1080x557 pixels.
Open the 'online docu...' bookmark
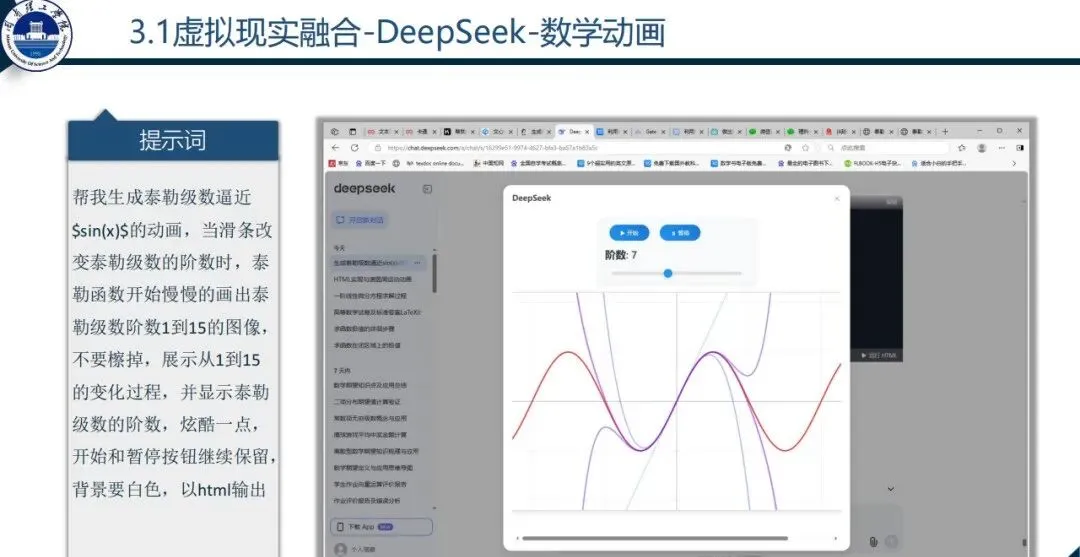click(436, 164)
